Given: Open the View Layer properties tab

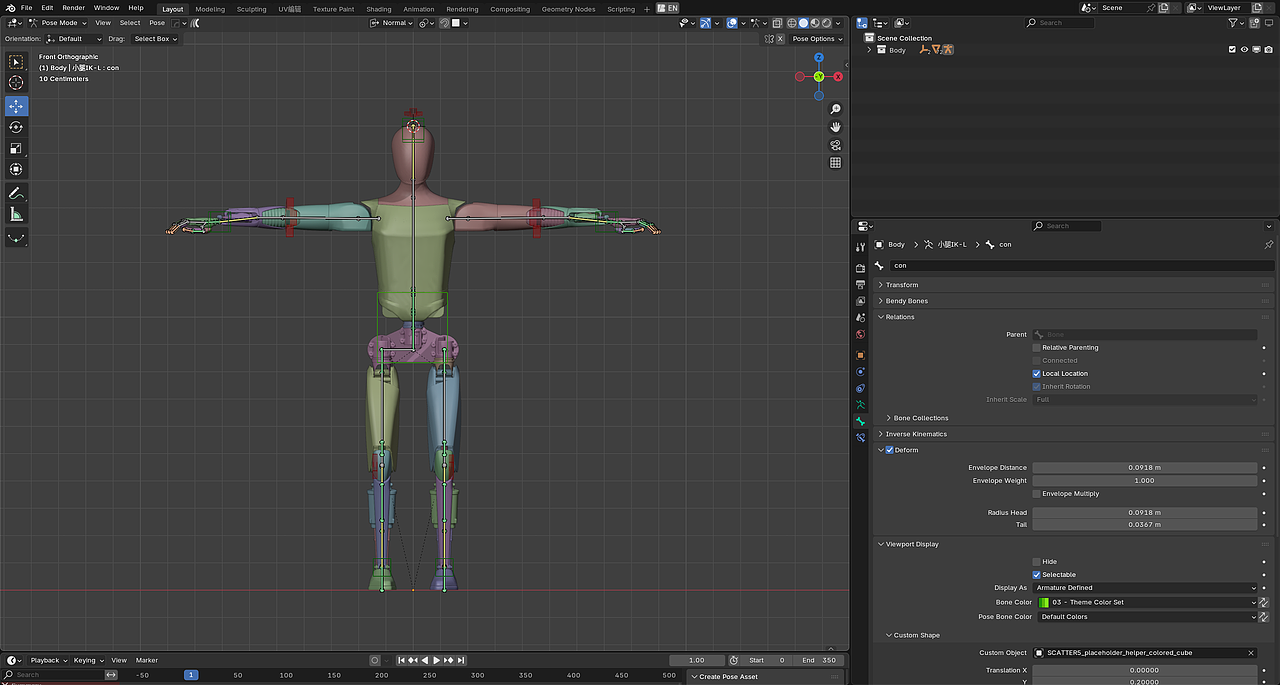Looking at the screenshot, I should coord(860,301).
